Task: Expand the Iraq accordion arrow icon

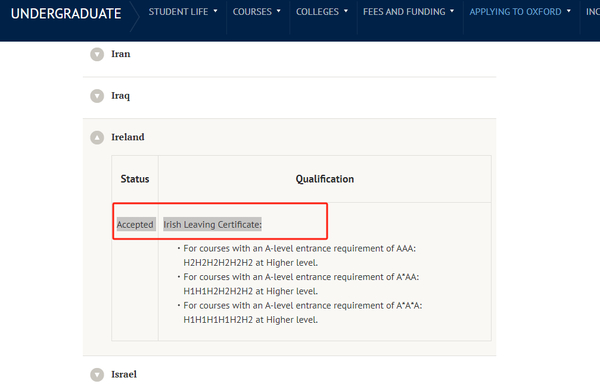Action: [x=97, y=96]
